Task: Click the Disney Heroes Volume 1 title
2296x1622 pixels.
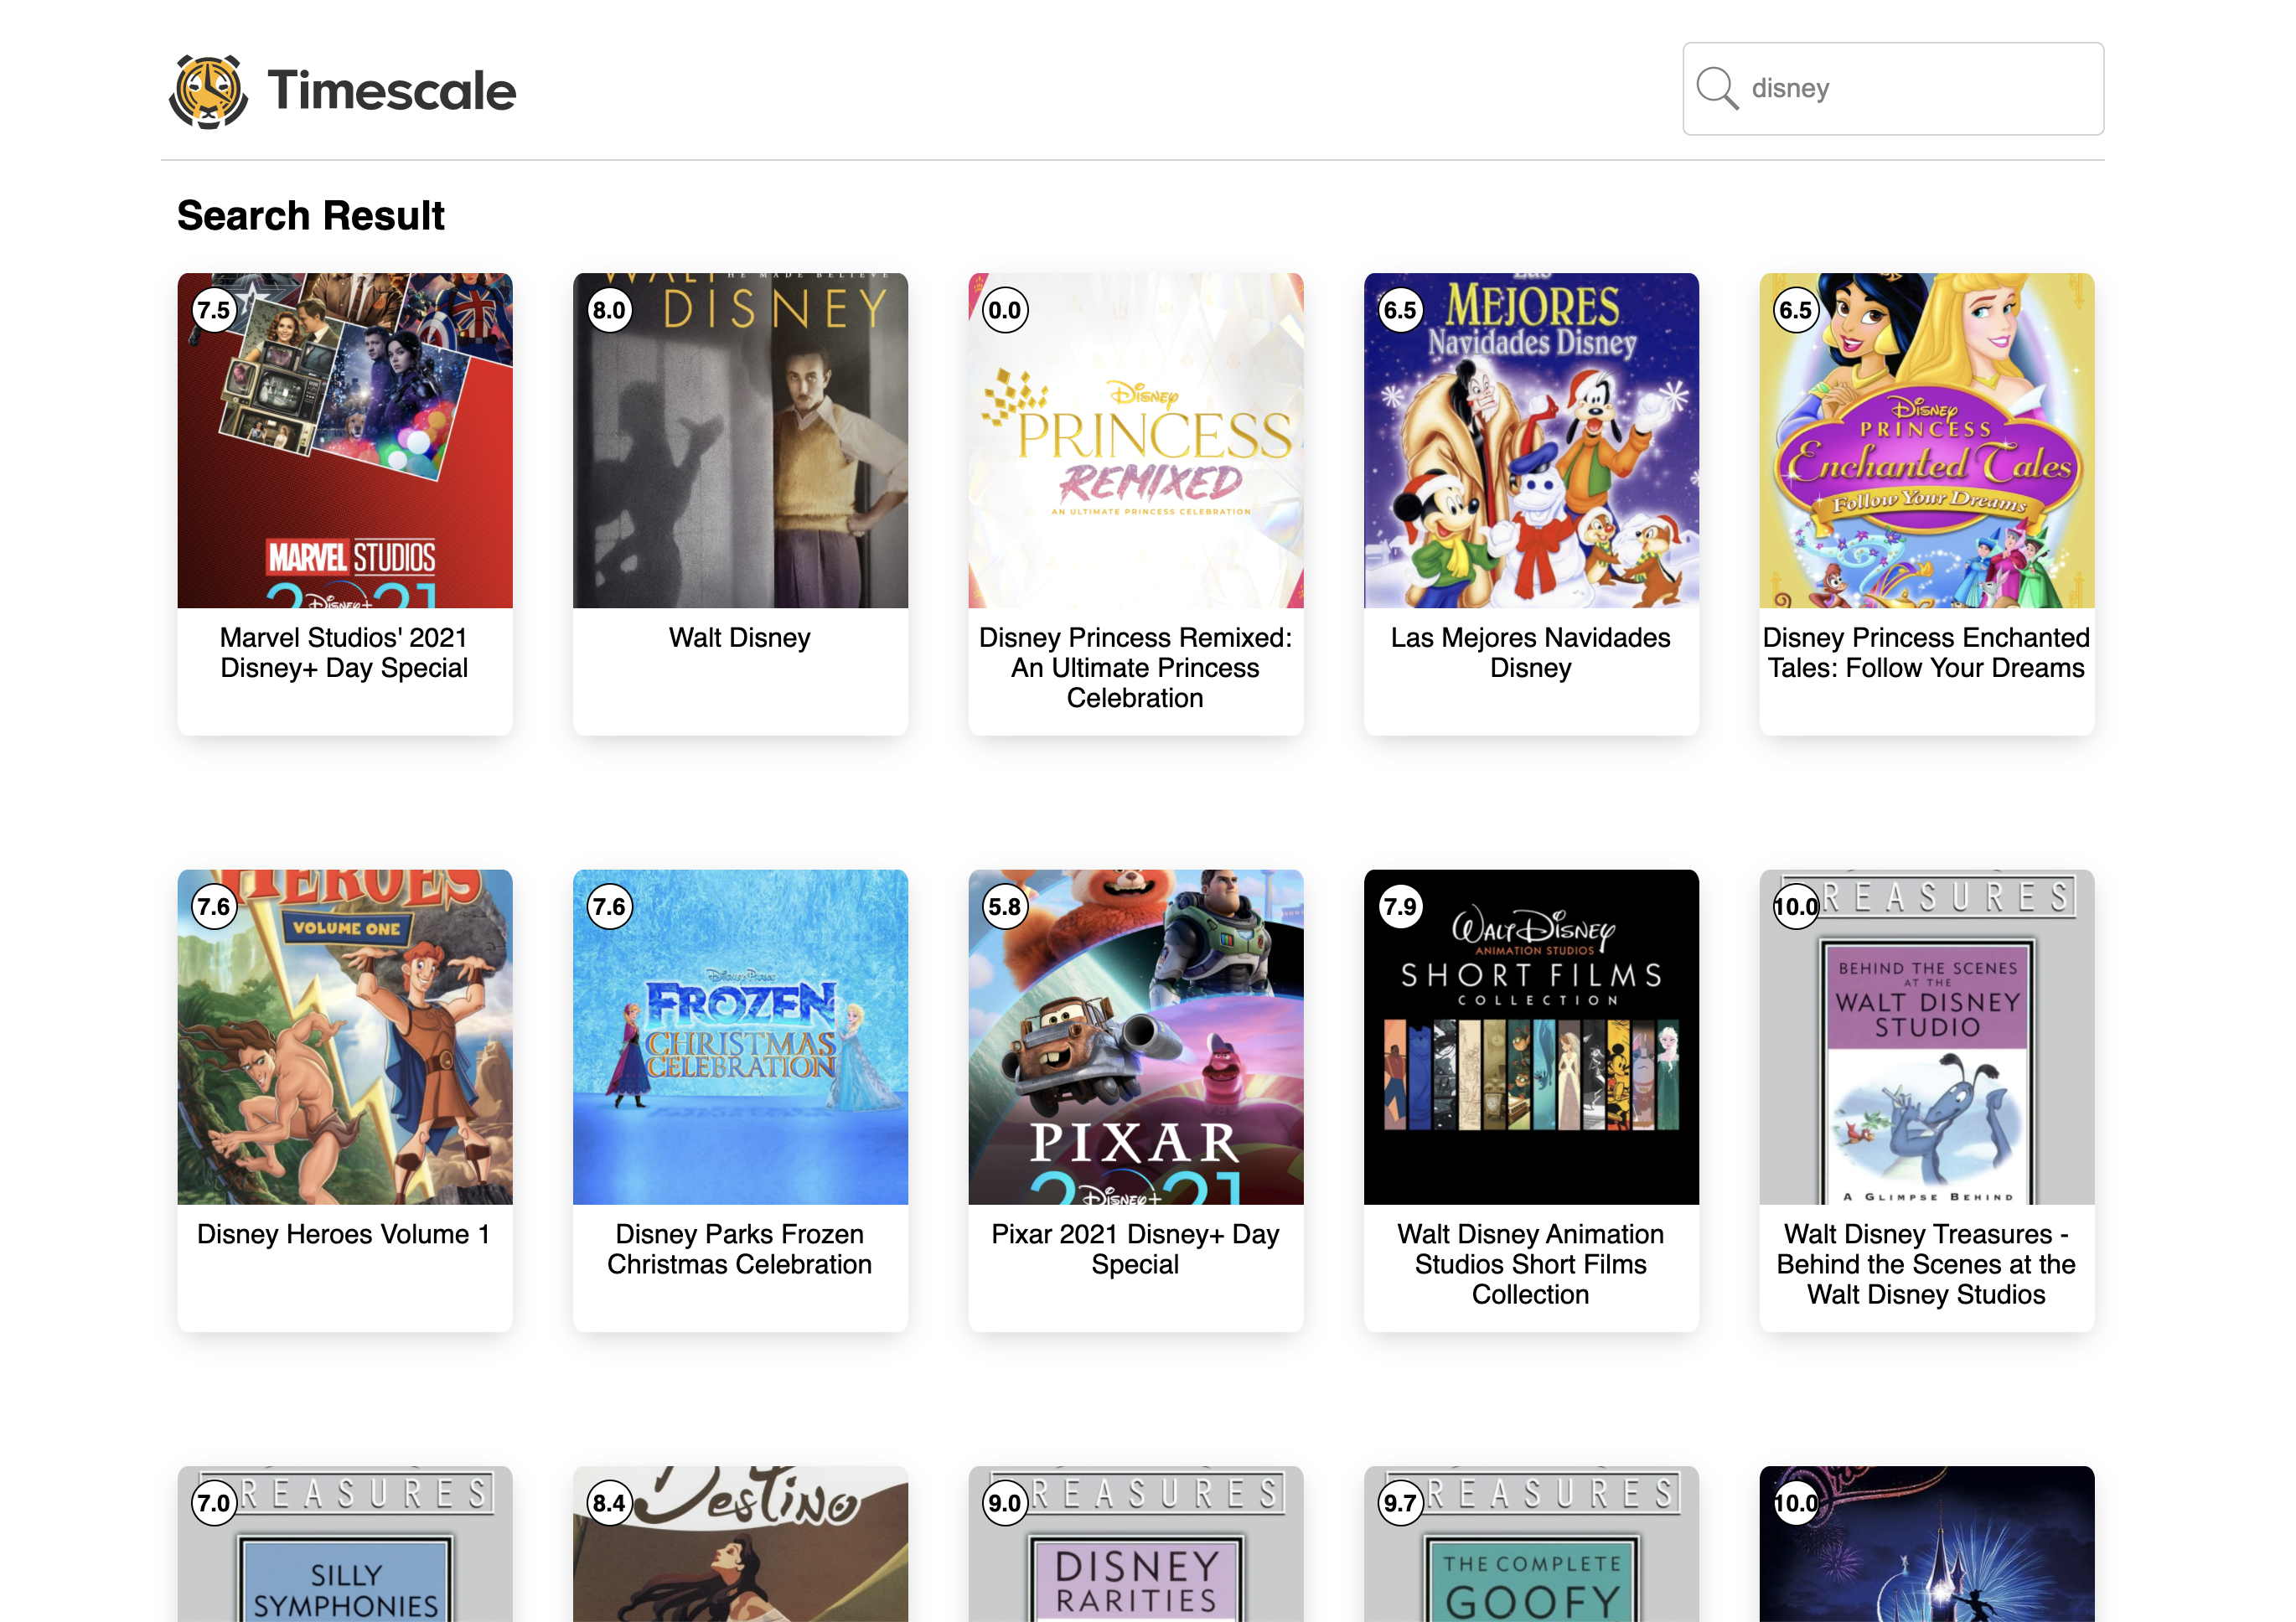Action: coord(344,1234)
